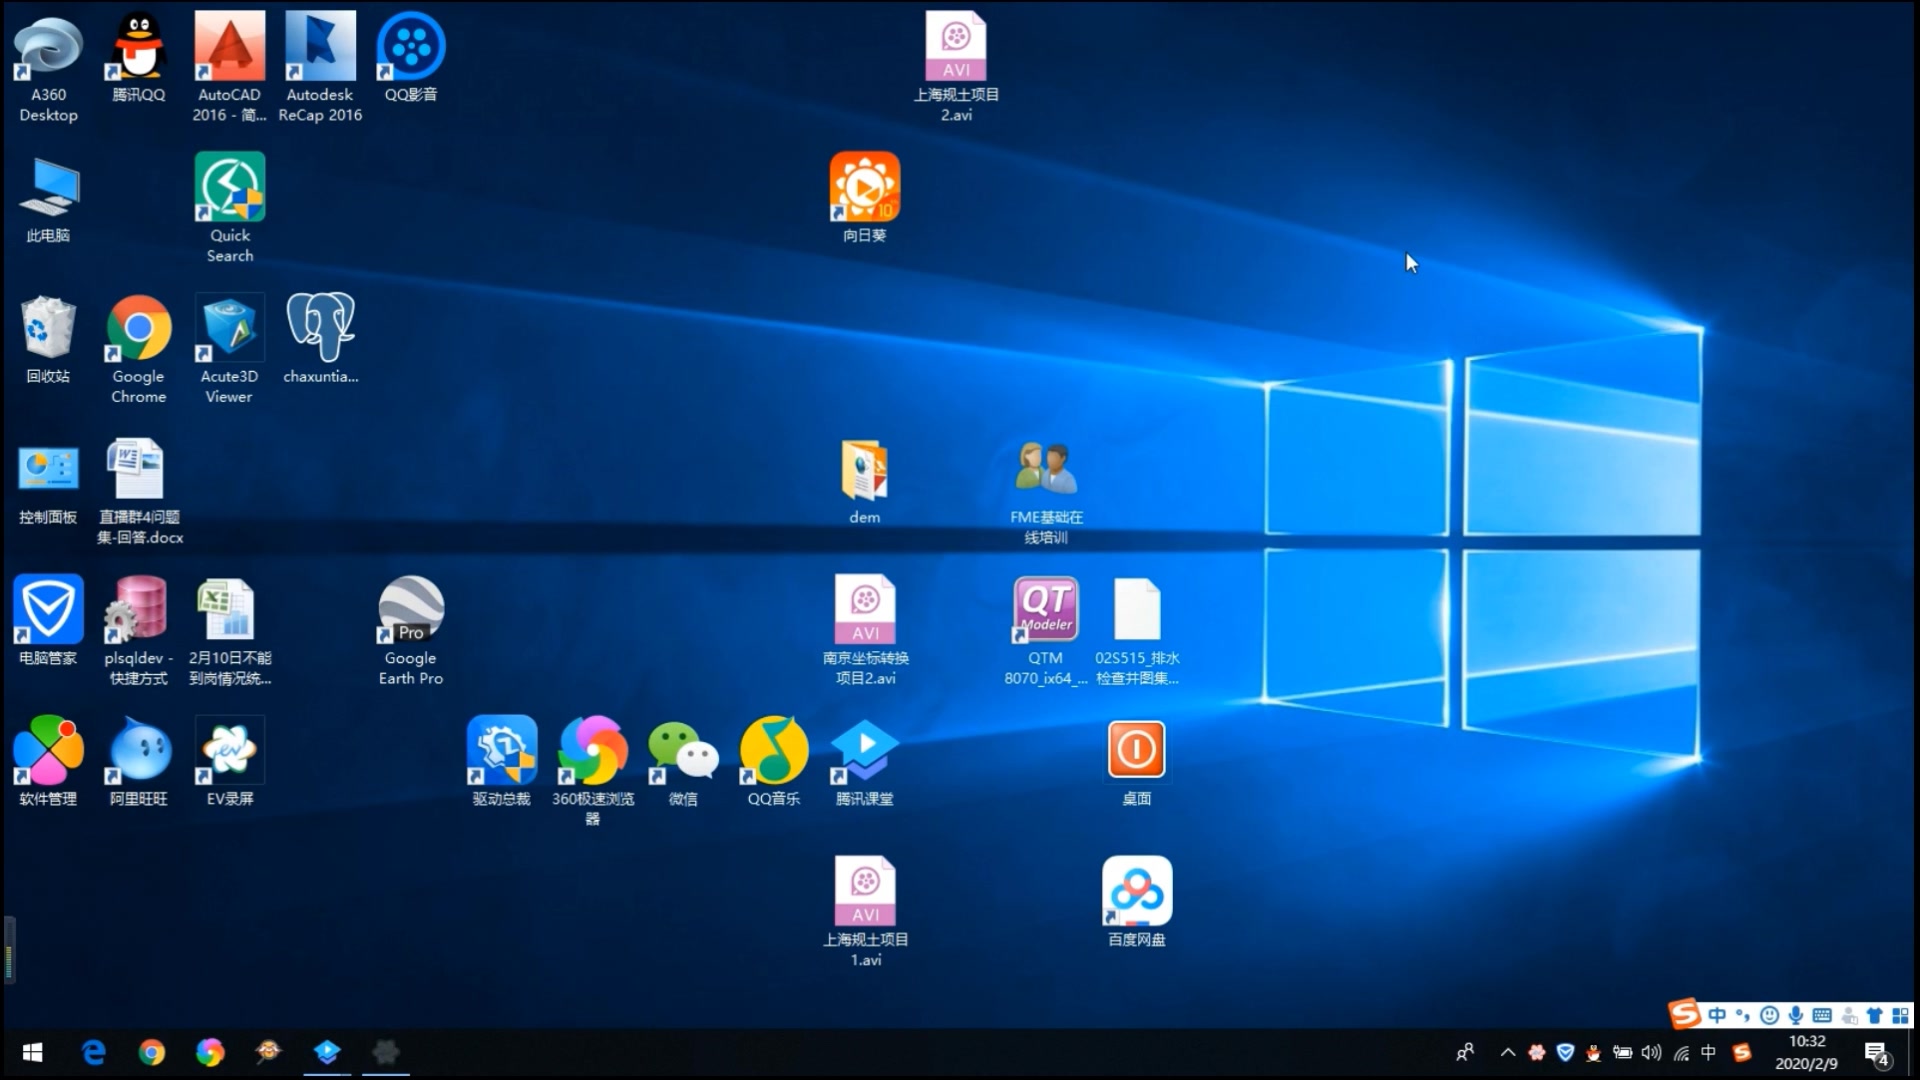Select the Google Earth Pro icon
1920x1080 pixels.
tap(410, 610)
